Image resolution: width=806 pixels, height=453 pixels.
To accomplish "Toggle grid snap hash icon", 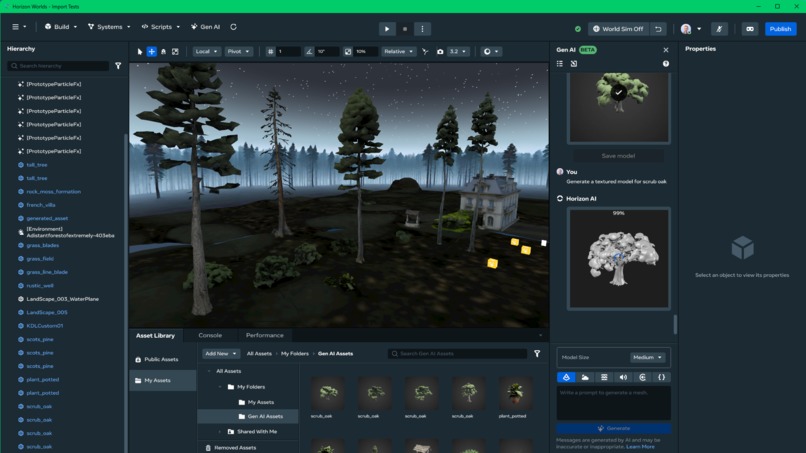I will 270,51.
